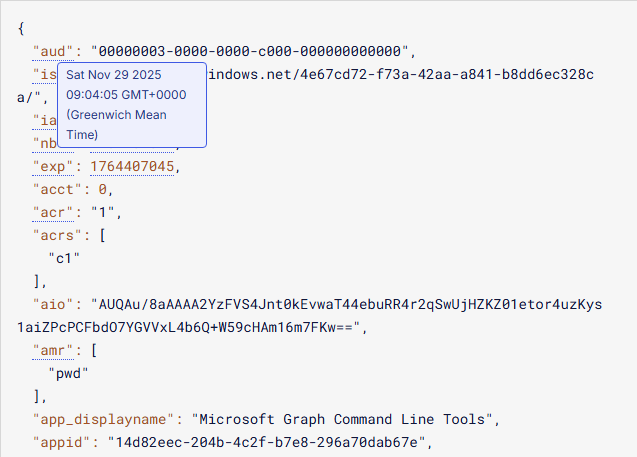Click the "acr" claim key
637x457 pixels.
pos(52,212)
